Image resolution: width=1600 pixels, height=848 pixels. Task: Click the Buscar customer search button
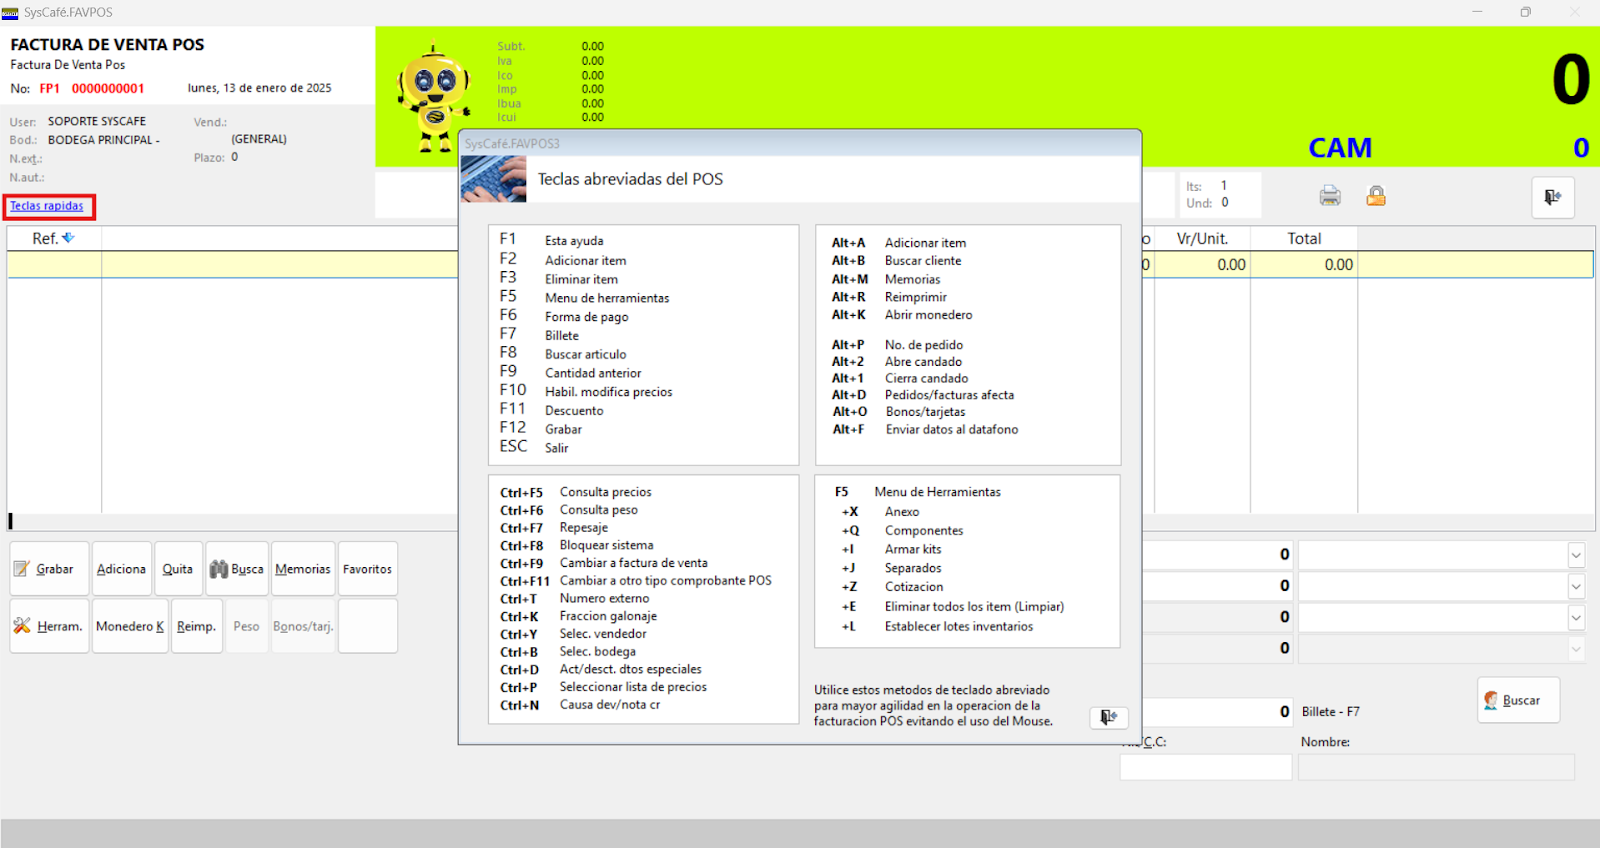point(1517,700)
